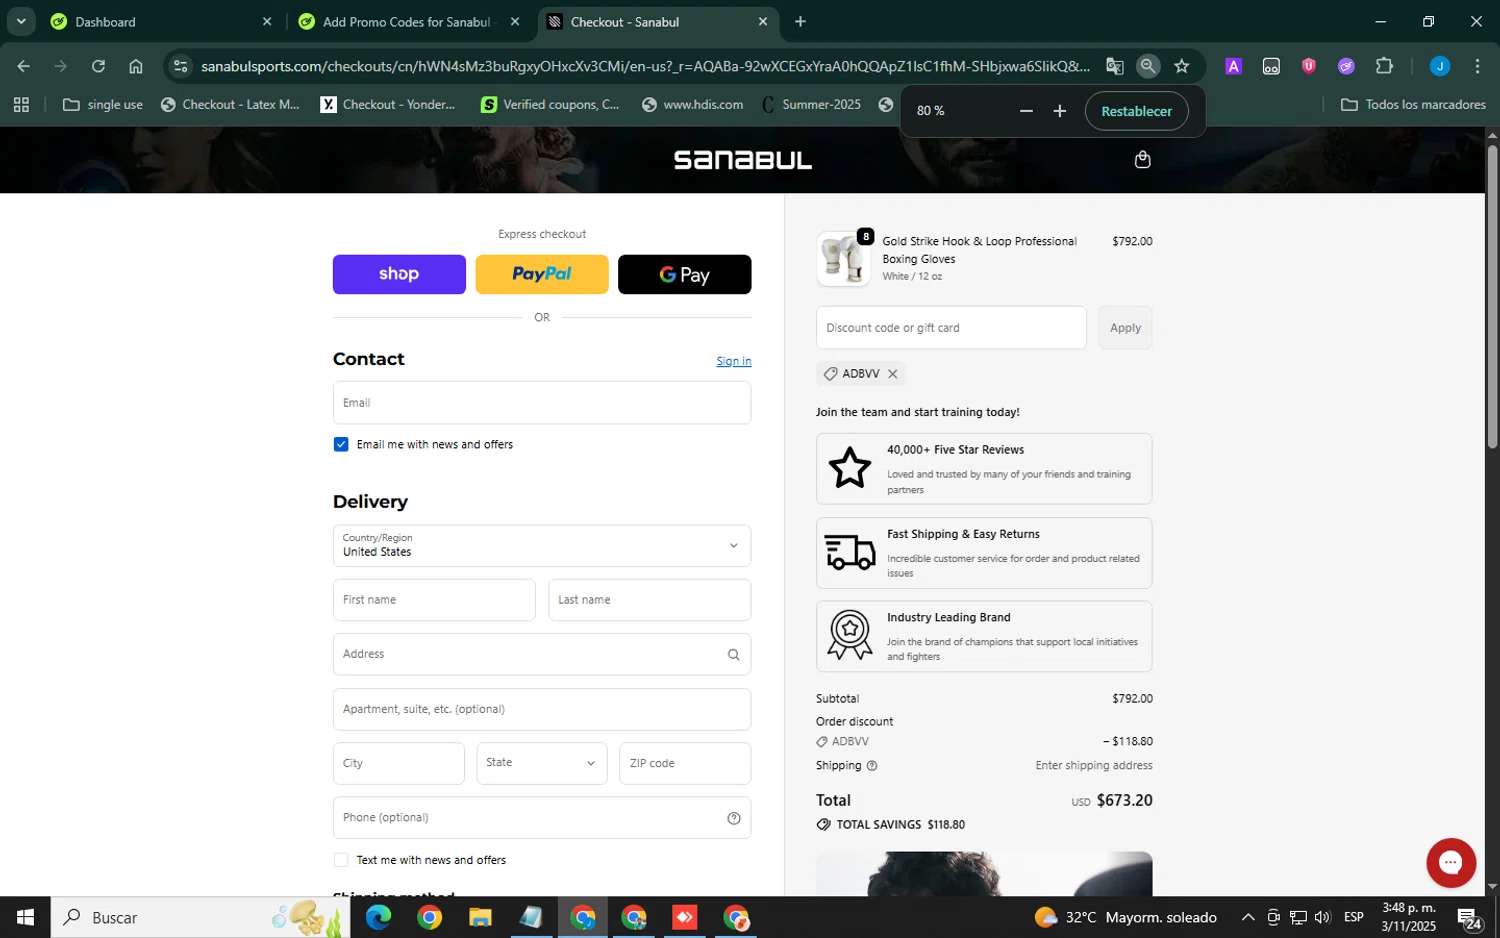Pay with the PayPal button
The image size is (1500, 938).
(x=542, y=274)
